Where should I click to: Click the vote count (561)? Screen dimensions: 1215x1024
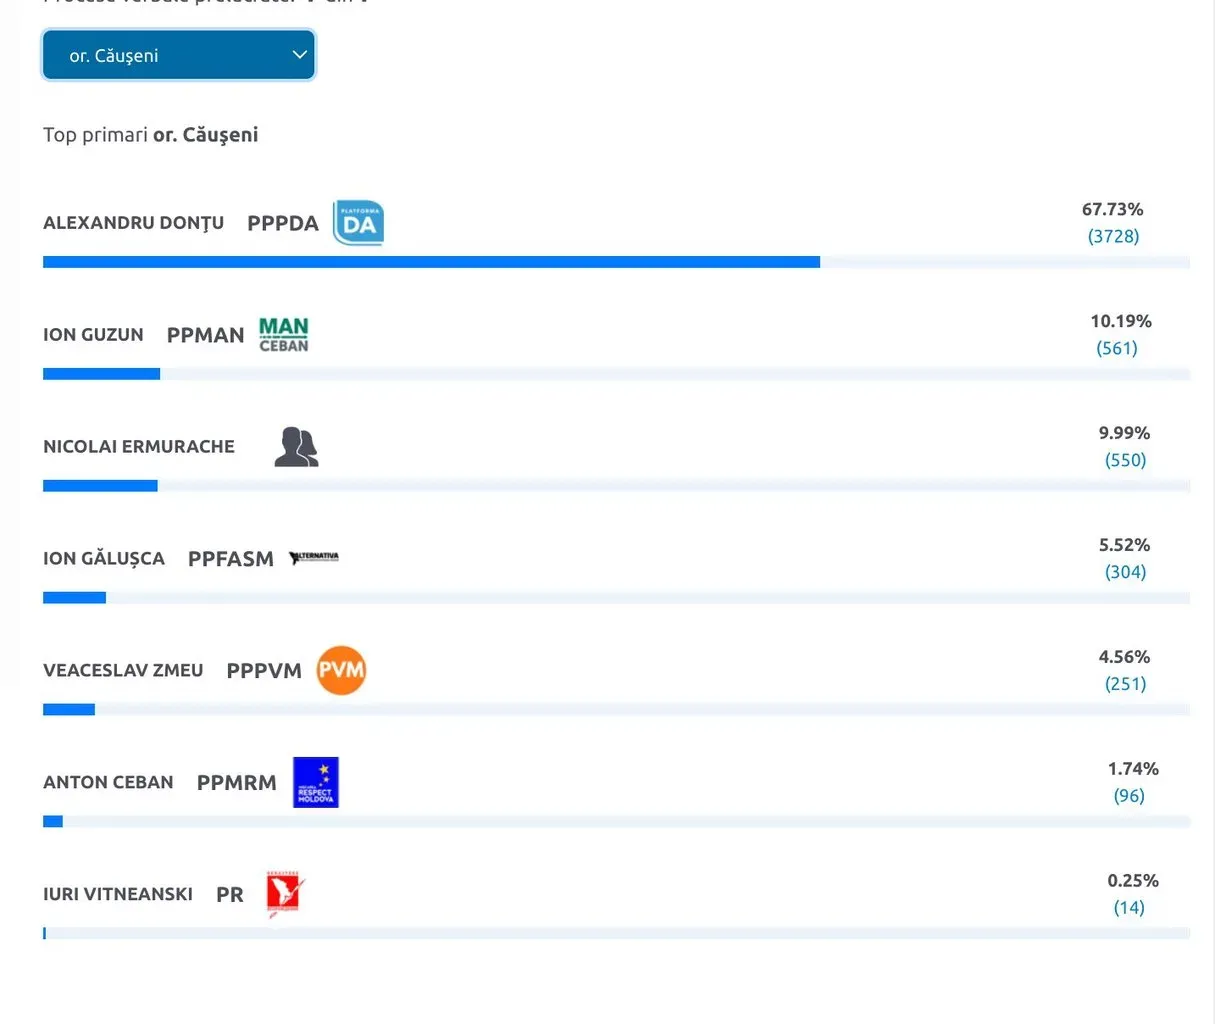coord(1117,348)
